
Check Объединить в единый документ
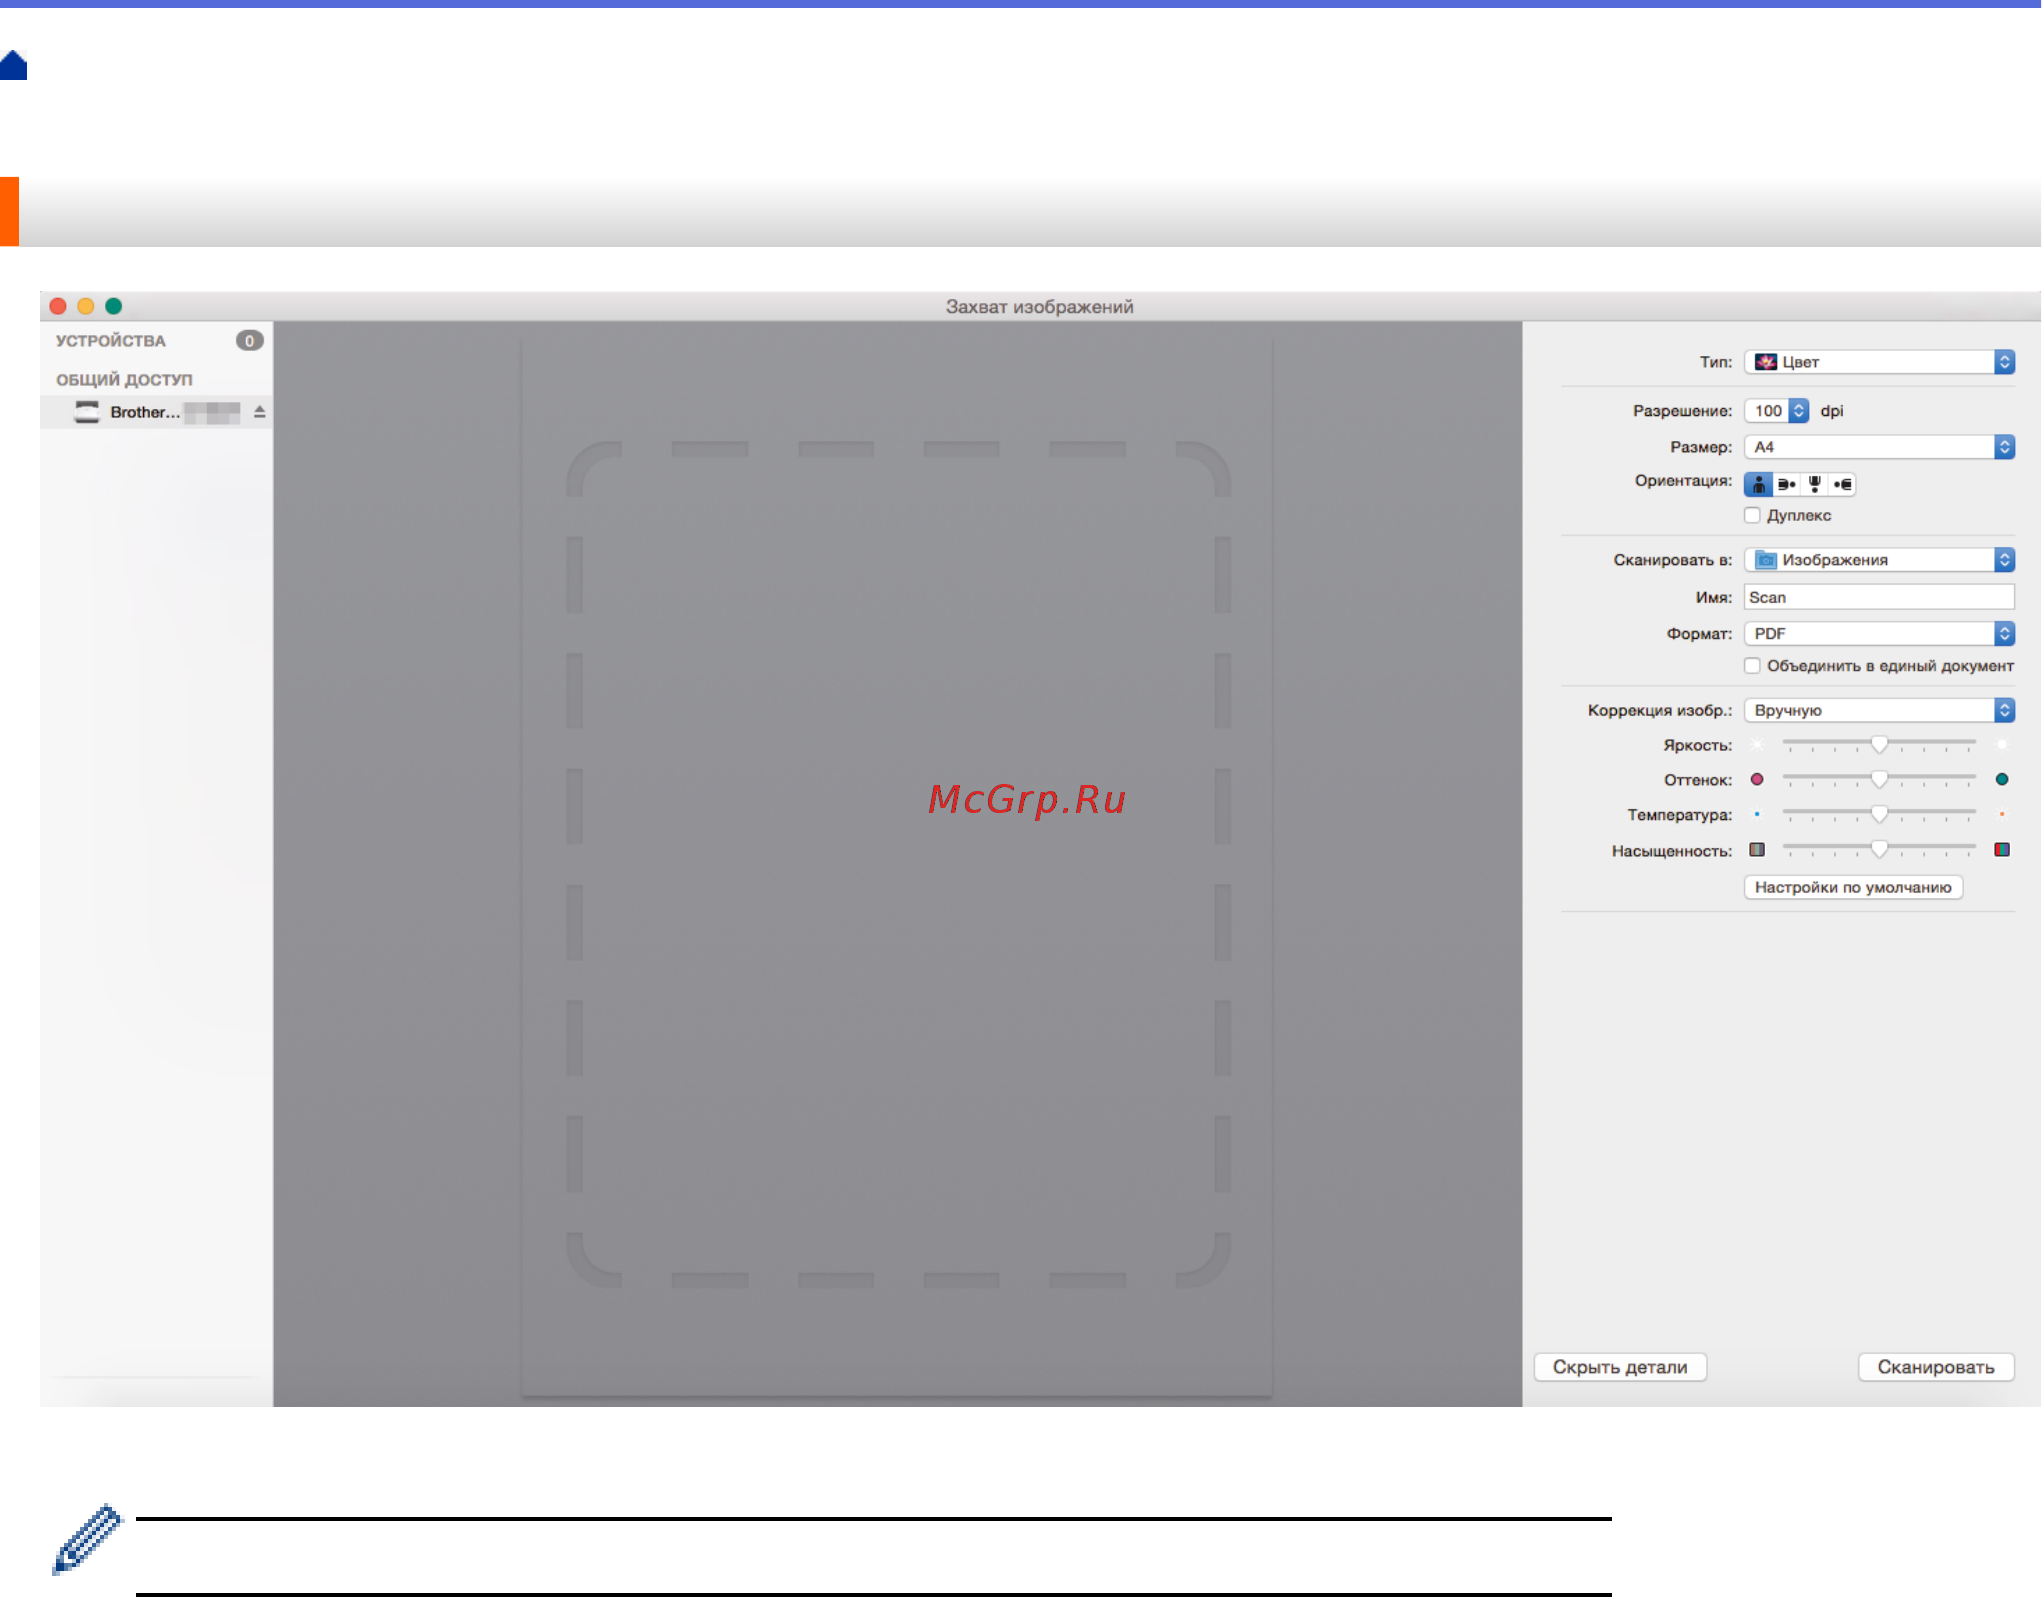pos(1752,666)
